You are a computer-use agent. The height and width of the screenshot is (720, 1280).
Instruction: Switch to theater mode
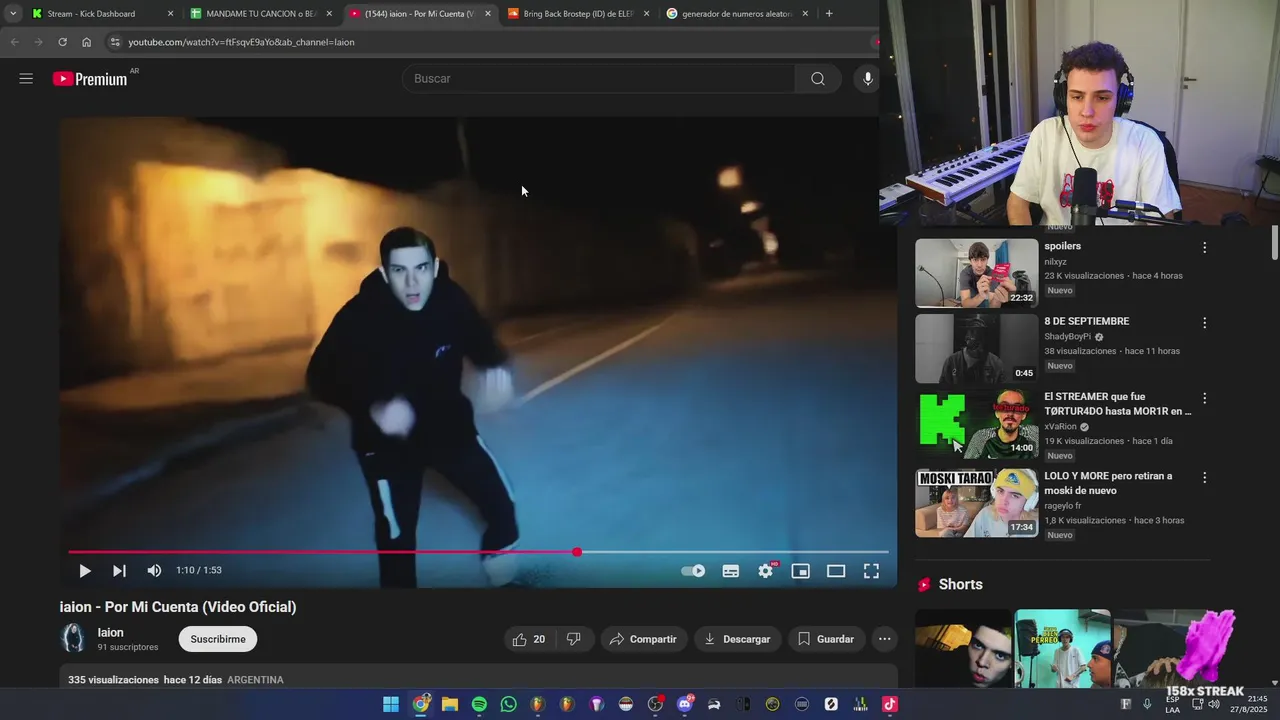tap(836, 571)
